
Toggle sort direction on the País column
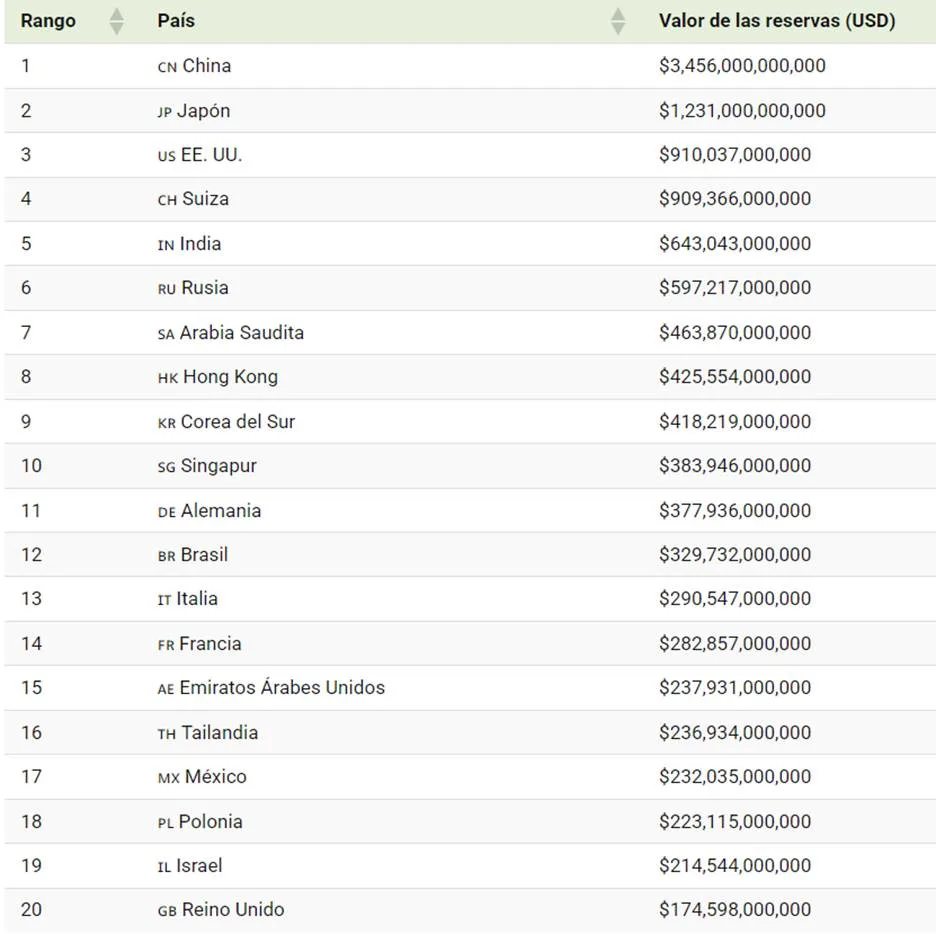pos(617,19)
